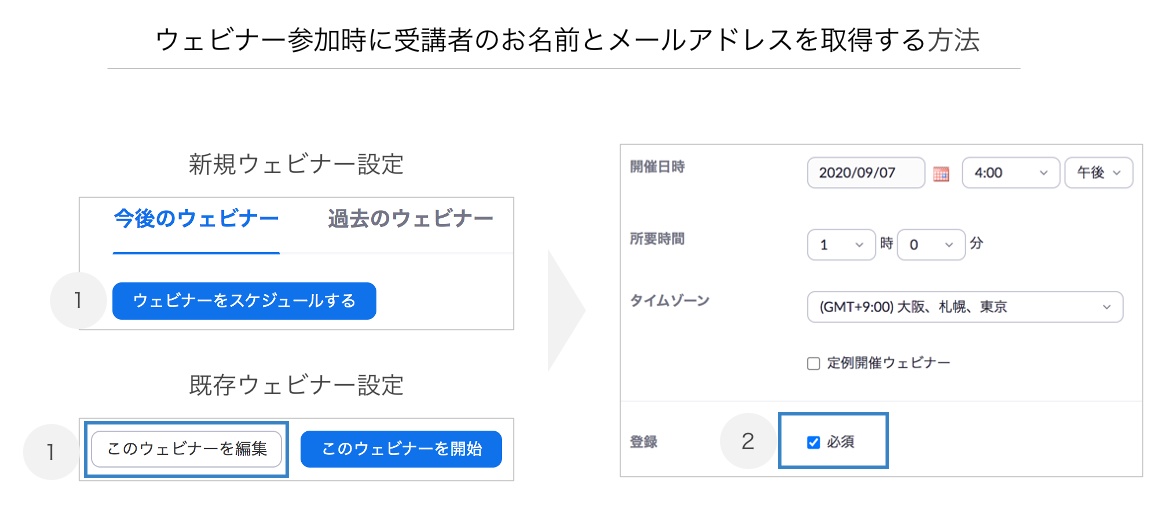Open the (GMT+9:00) timezone dropdown
Viewport: 1171px width, 521px height.
pyautogui.click(x=965, y=307)
